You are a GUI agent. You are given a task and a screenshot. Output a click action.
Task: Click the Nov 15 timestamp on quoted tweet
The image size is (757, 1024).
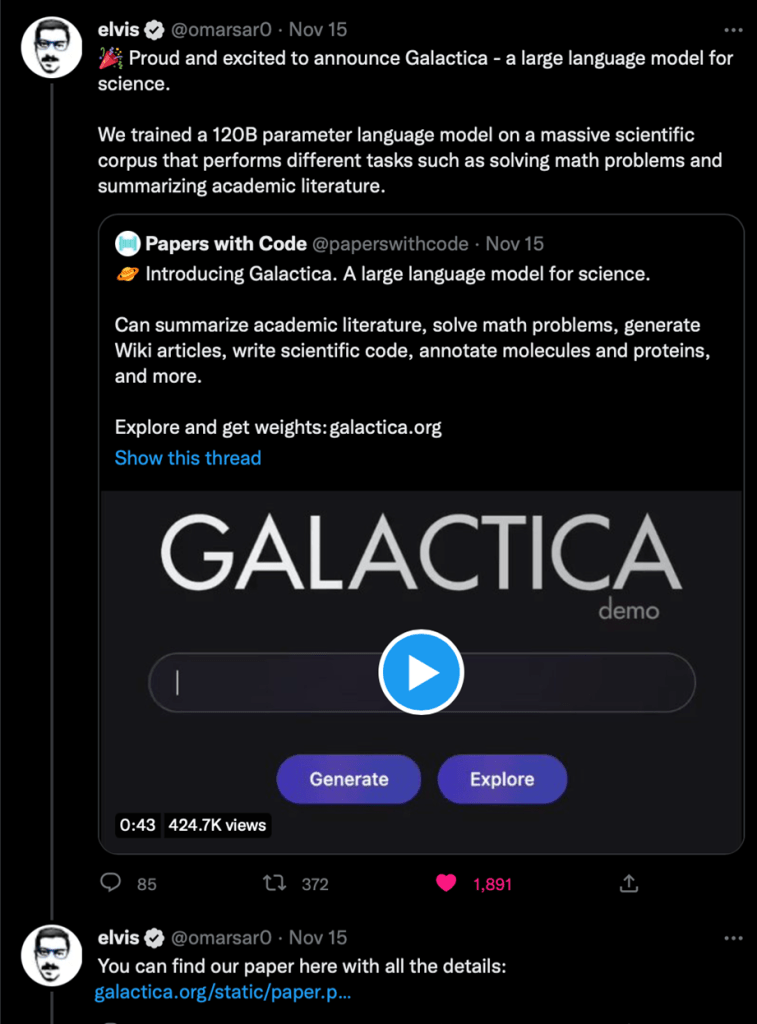[x=515, y=243]
